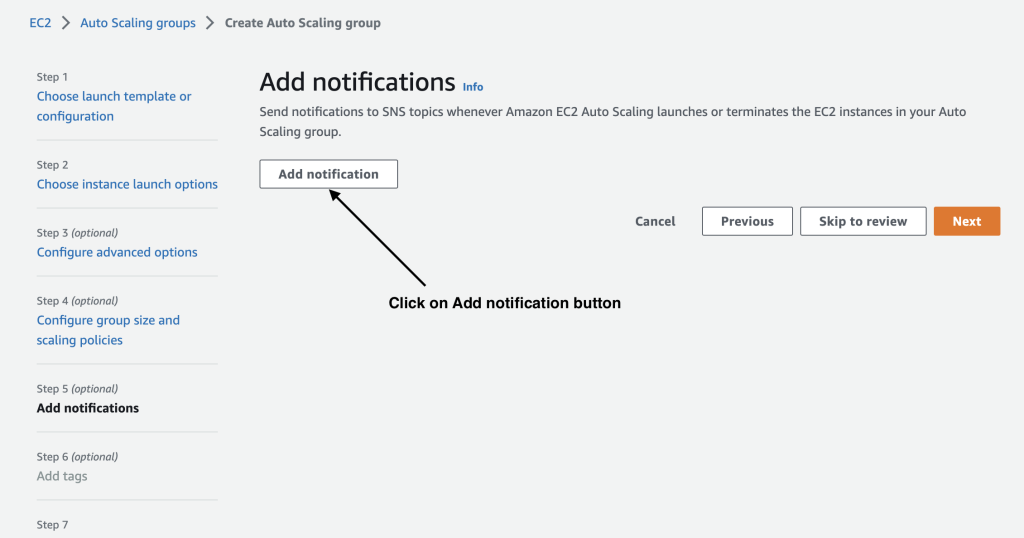The width and height of the screenshot is (1024, 538).
Task: Proceed with the orange Next button
Action: coord(966,221)
